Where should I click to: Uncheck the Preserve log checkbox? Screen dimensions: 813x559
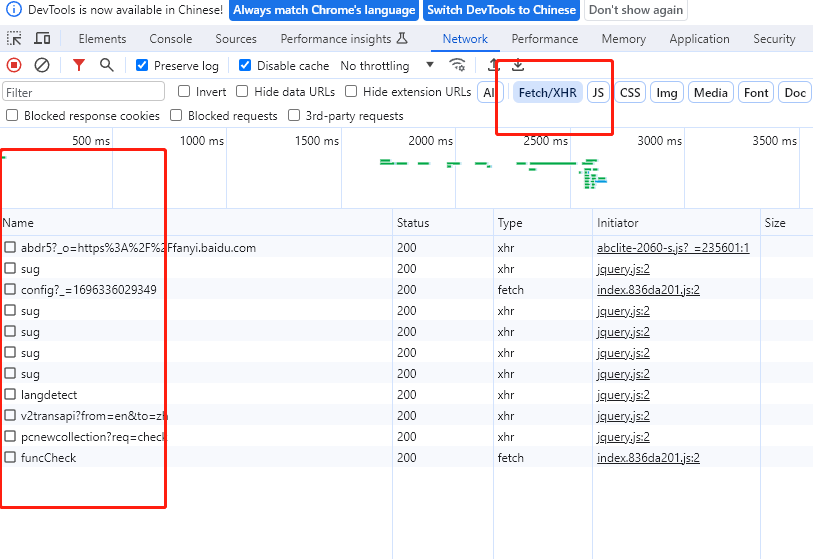click(x=142, y=66)
